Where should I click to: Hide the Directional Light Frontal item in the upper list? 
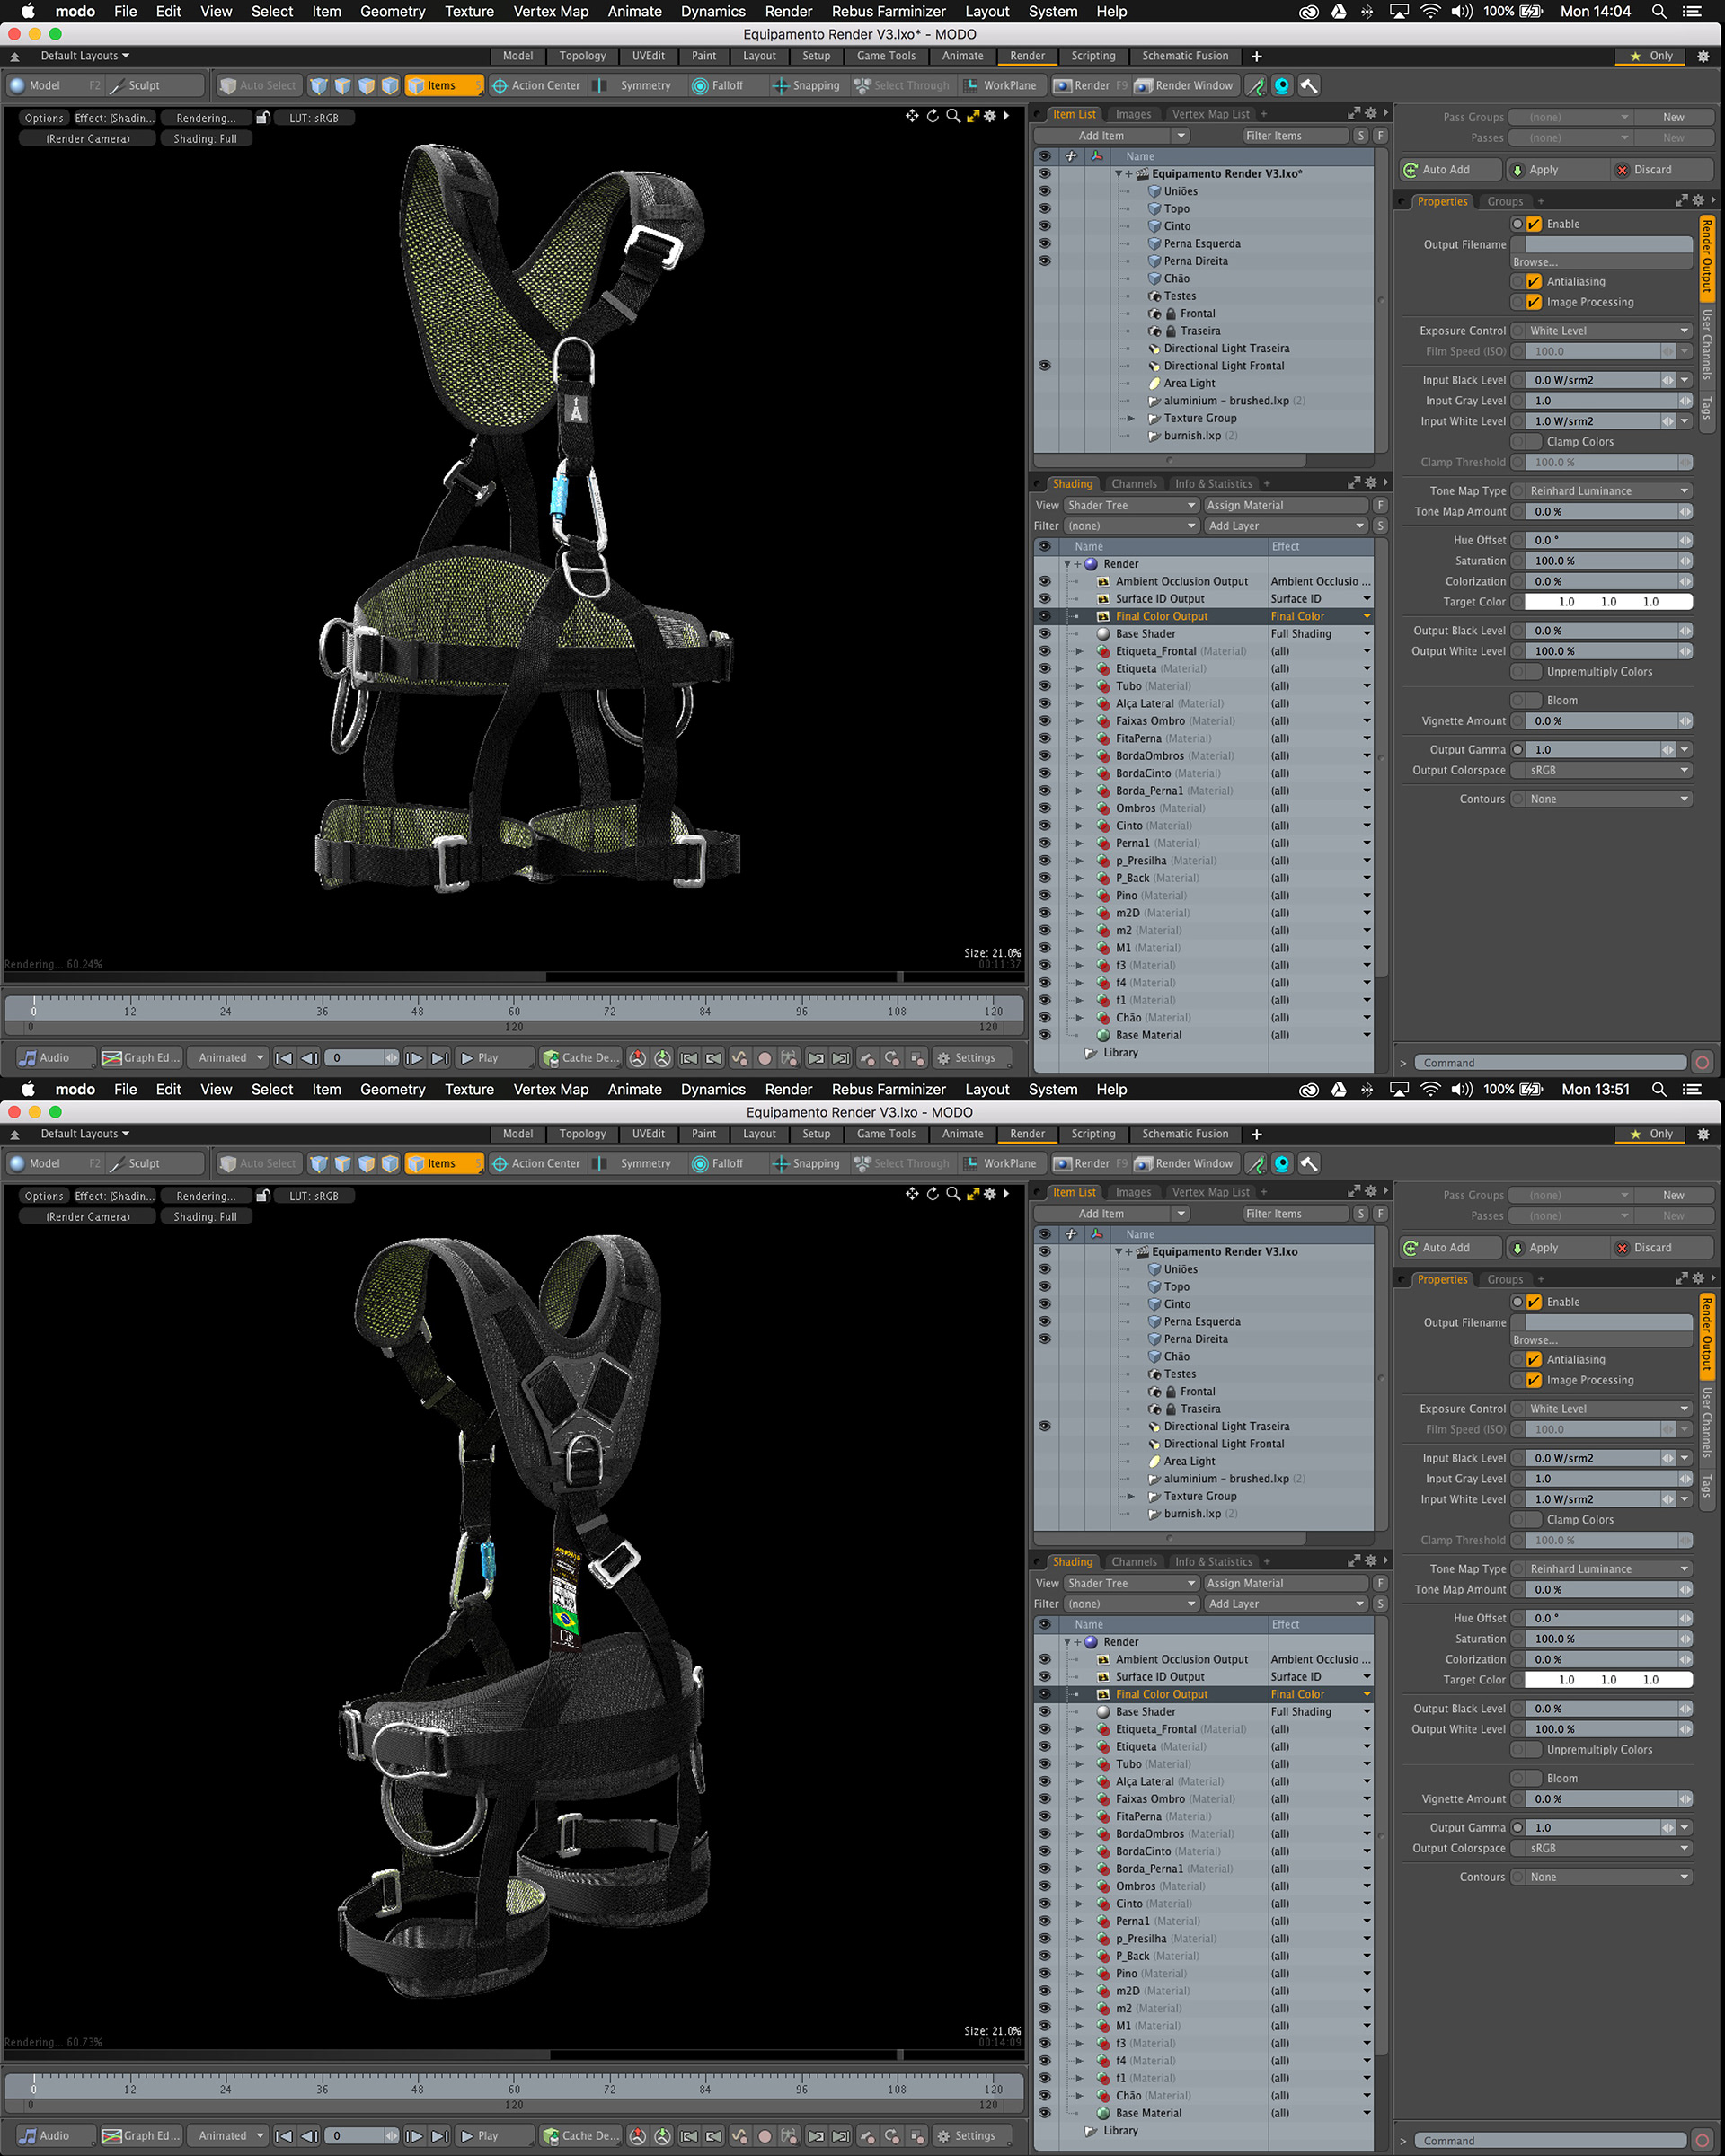pyautogui.click(x=1044, y=366)
